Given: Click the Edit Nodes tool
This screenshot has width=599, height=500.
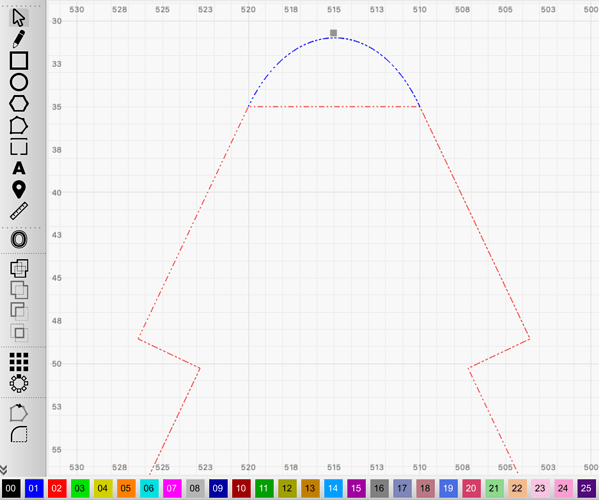Looking at the screenshot, I should click(x=19, y=125).
